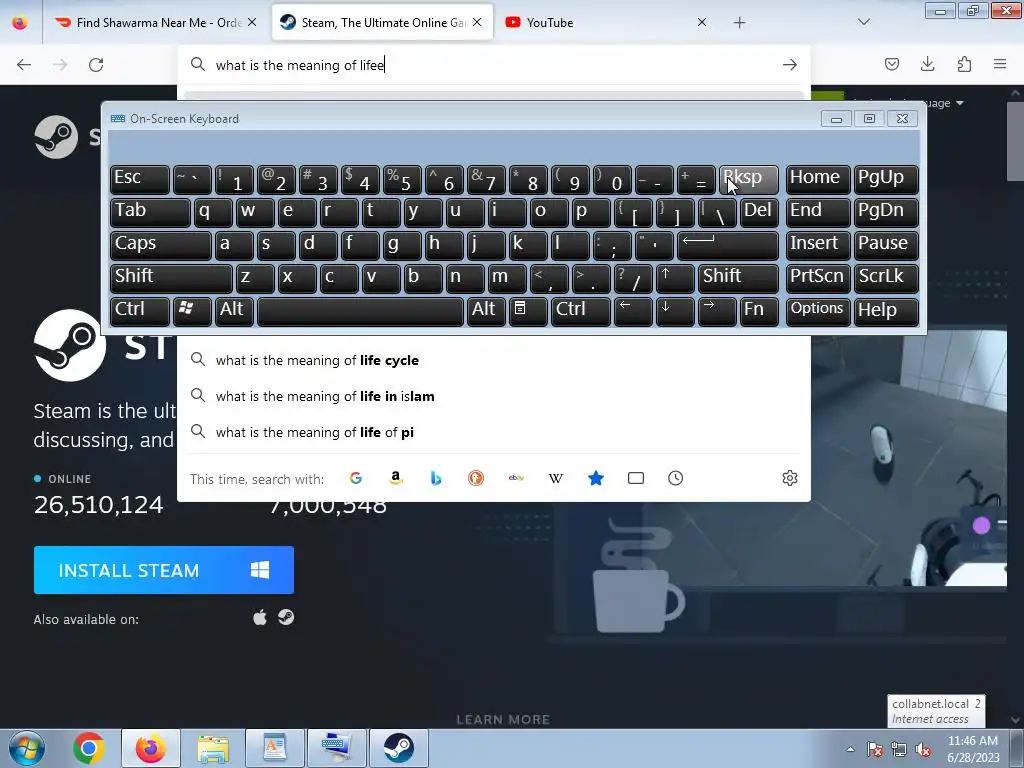This screenshot has width=1024, height=768.
Task: Search with Bing icon
Action: (x=436, y=478)
